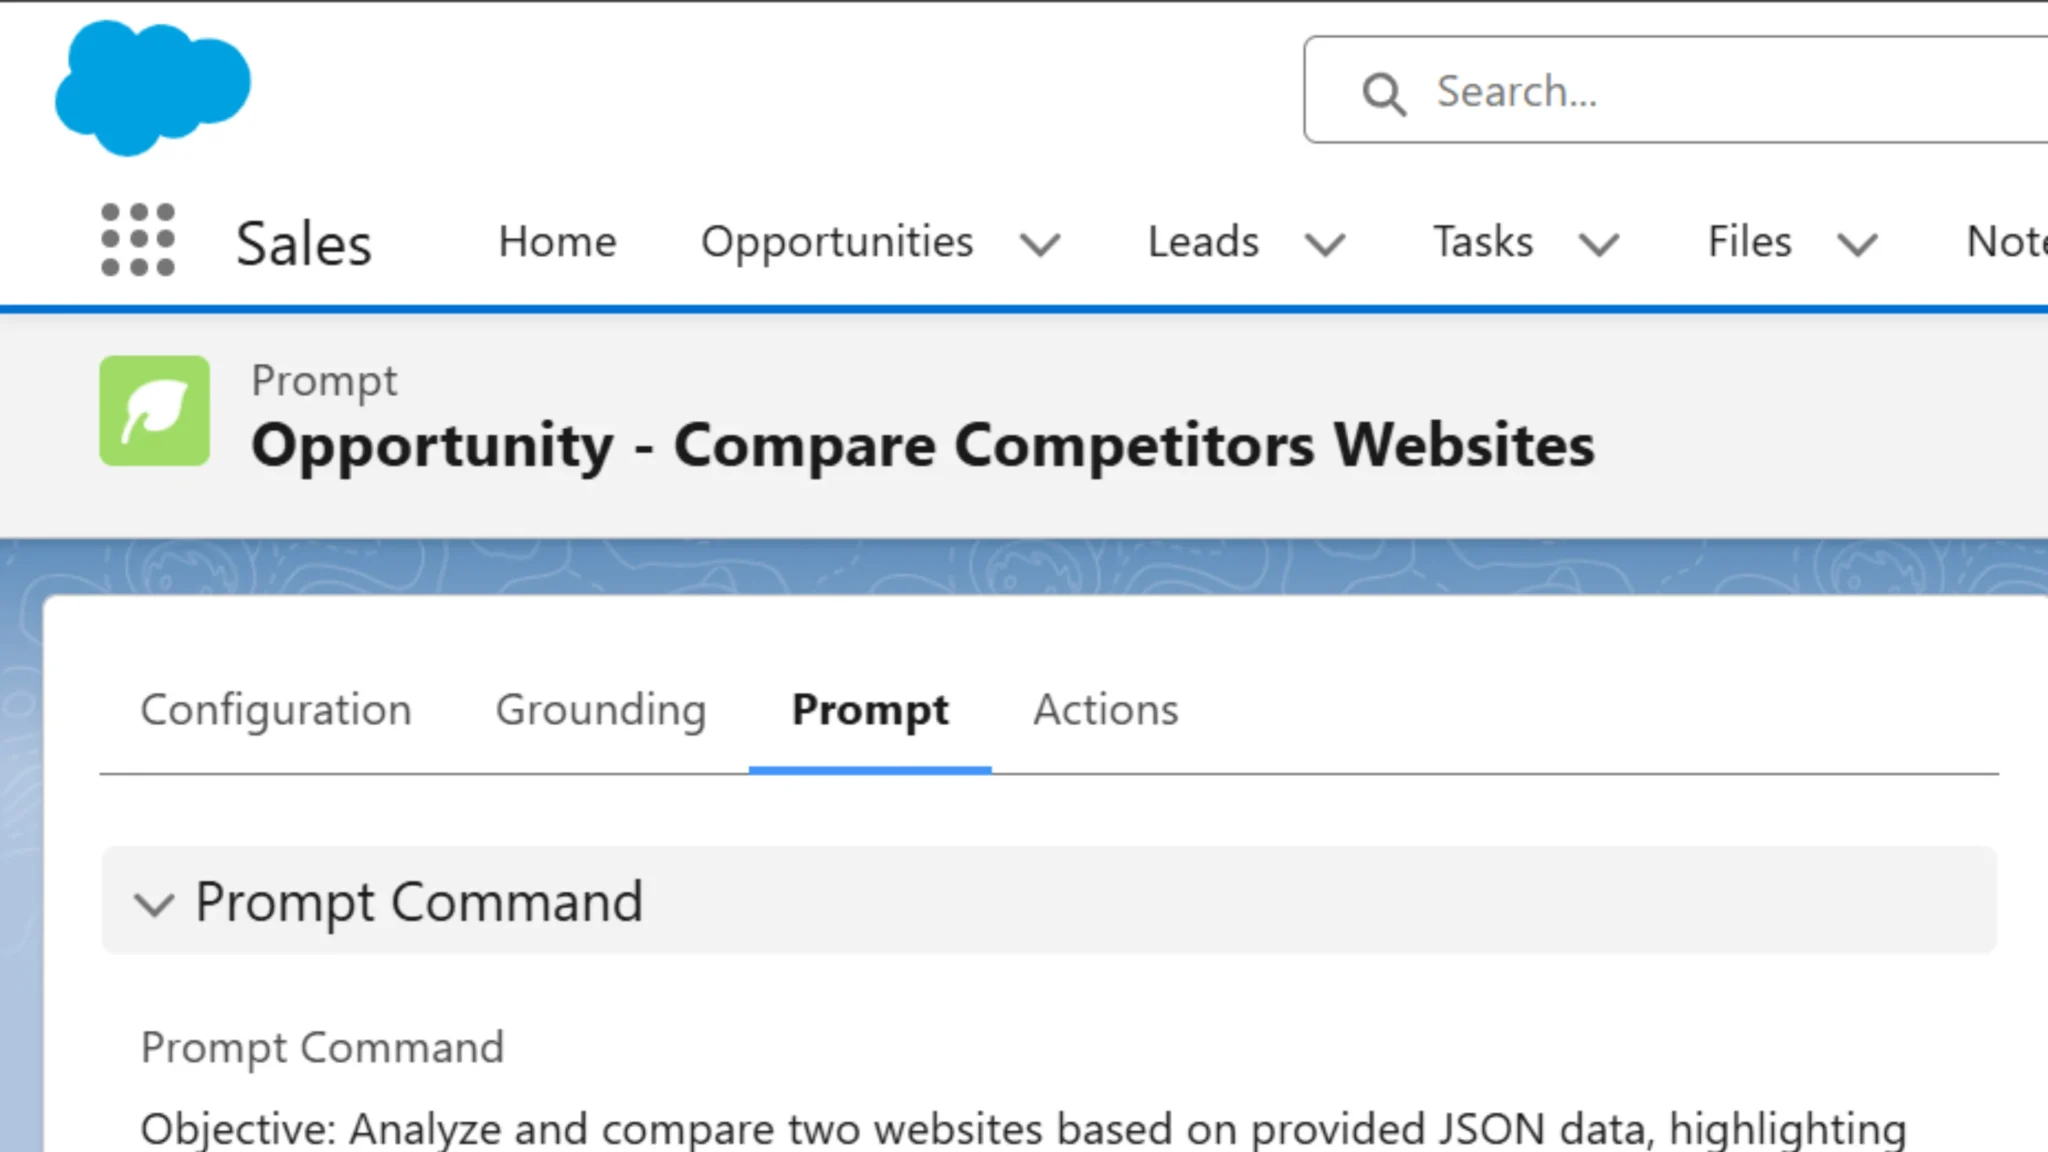Collapse the Prompt Command section chevron
This screenshot has height=1152, width=2048.
pyautogui.click(x=154, y=904)
